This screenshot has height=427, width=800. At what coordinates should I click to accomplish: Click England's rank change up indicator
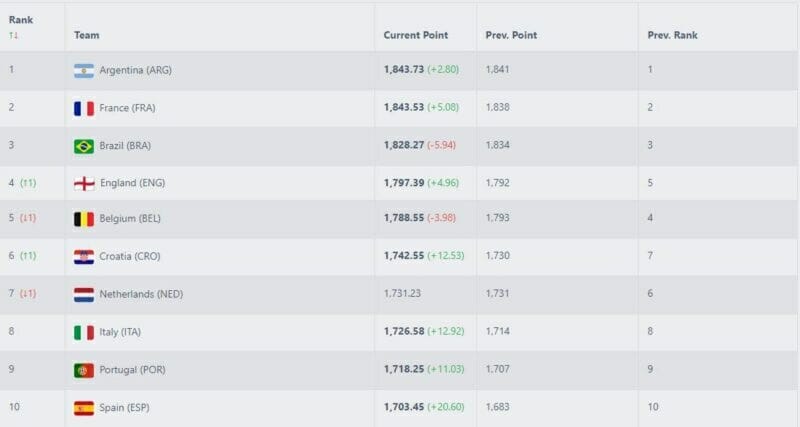coord(28,183)
